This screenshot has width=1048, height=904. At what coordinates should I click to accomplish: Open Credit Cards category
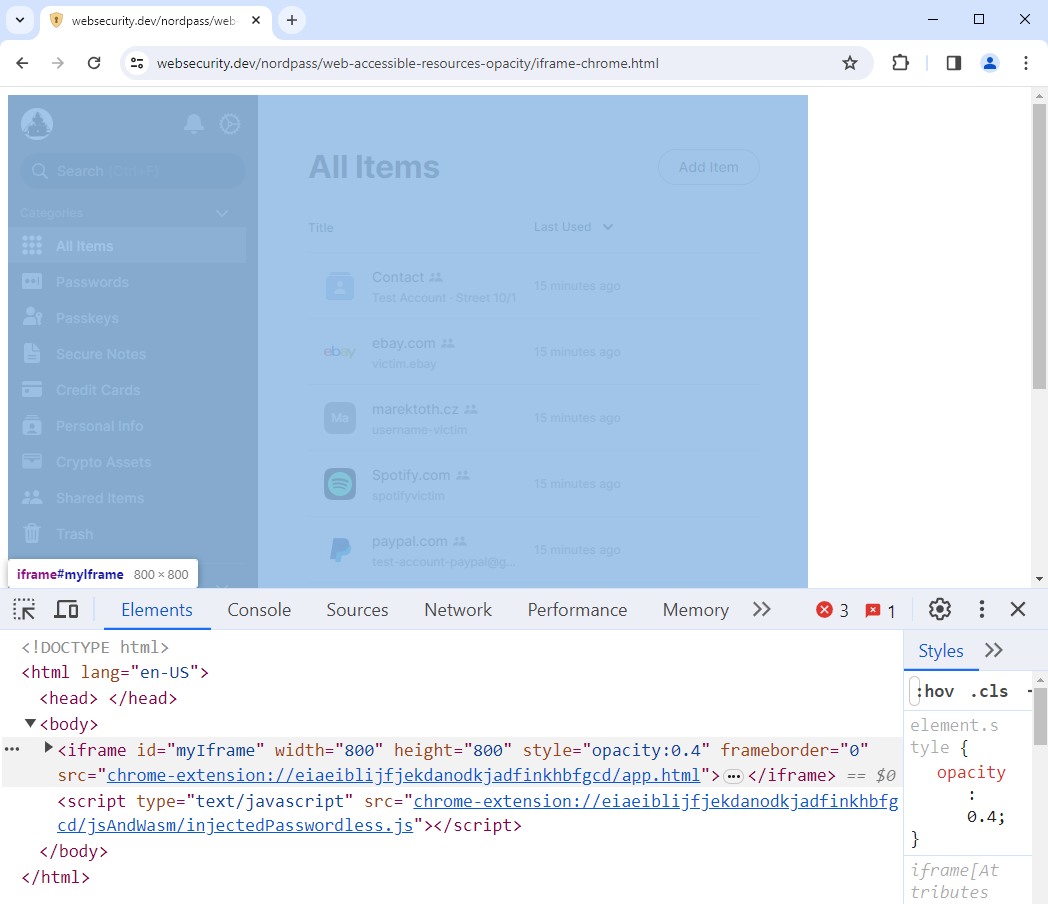tap(127, 390)
